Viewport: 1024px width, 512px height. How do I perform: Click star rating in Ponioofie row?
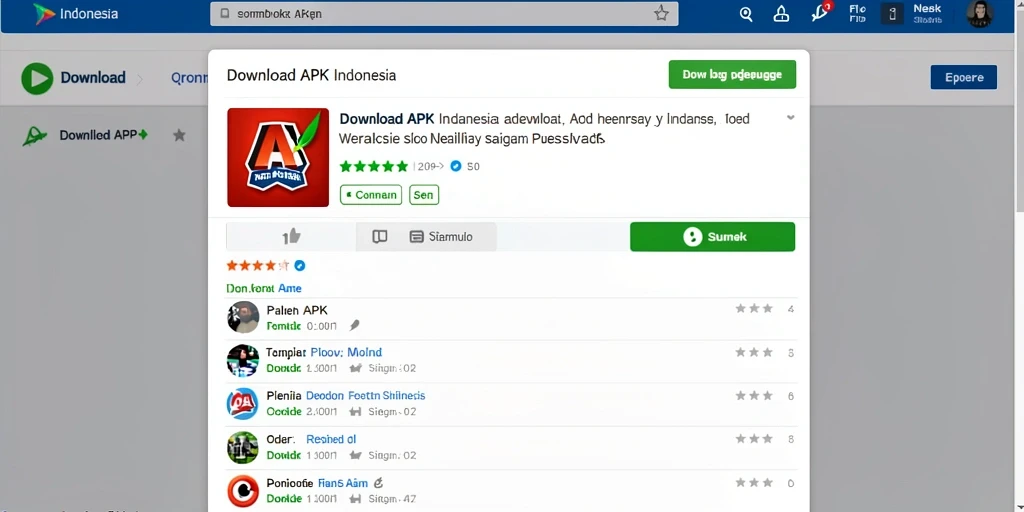[x=754, y=483]
